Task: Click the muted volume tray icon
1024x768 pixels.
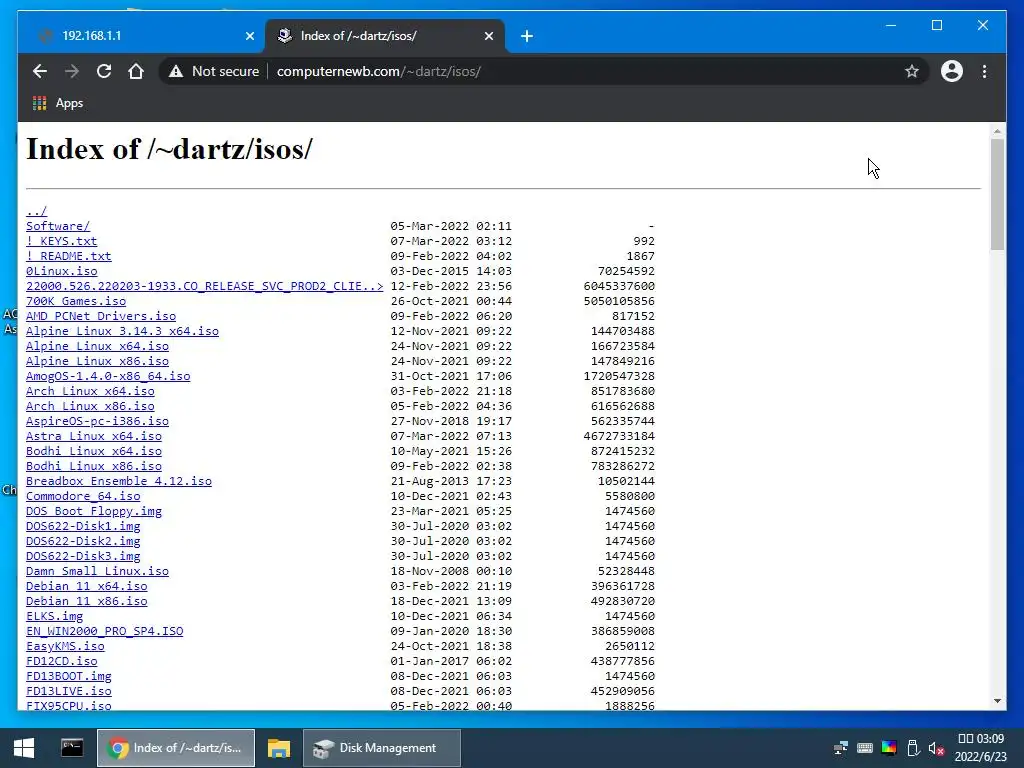Action: pos(936,748)
